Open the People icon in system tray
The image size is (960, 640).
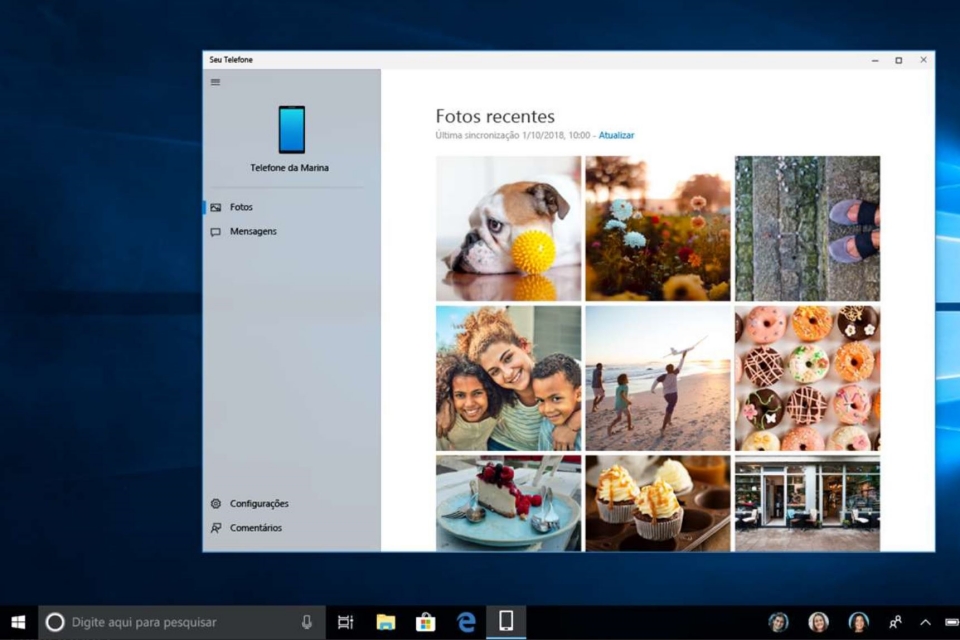895,622
